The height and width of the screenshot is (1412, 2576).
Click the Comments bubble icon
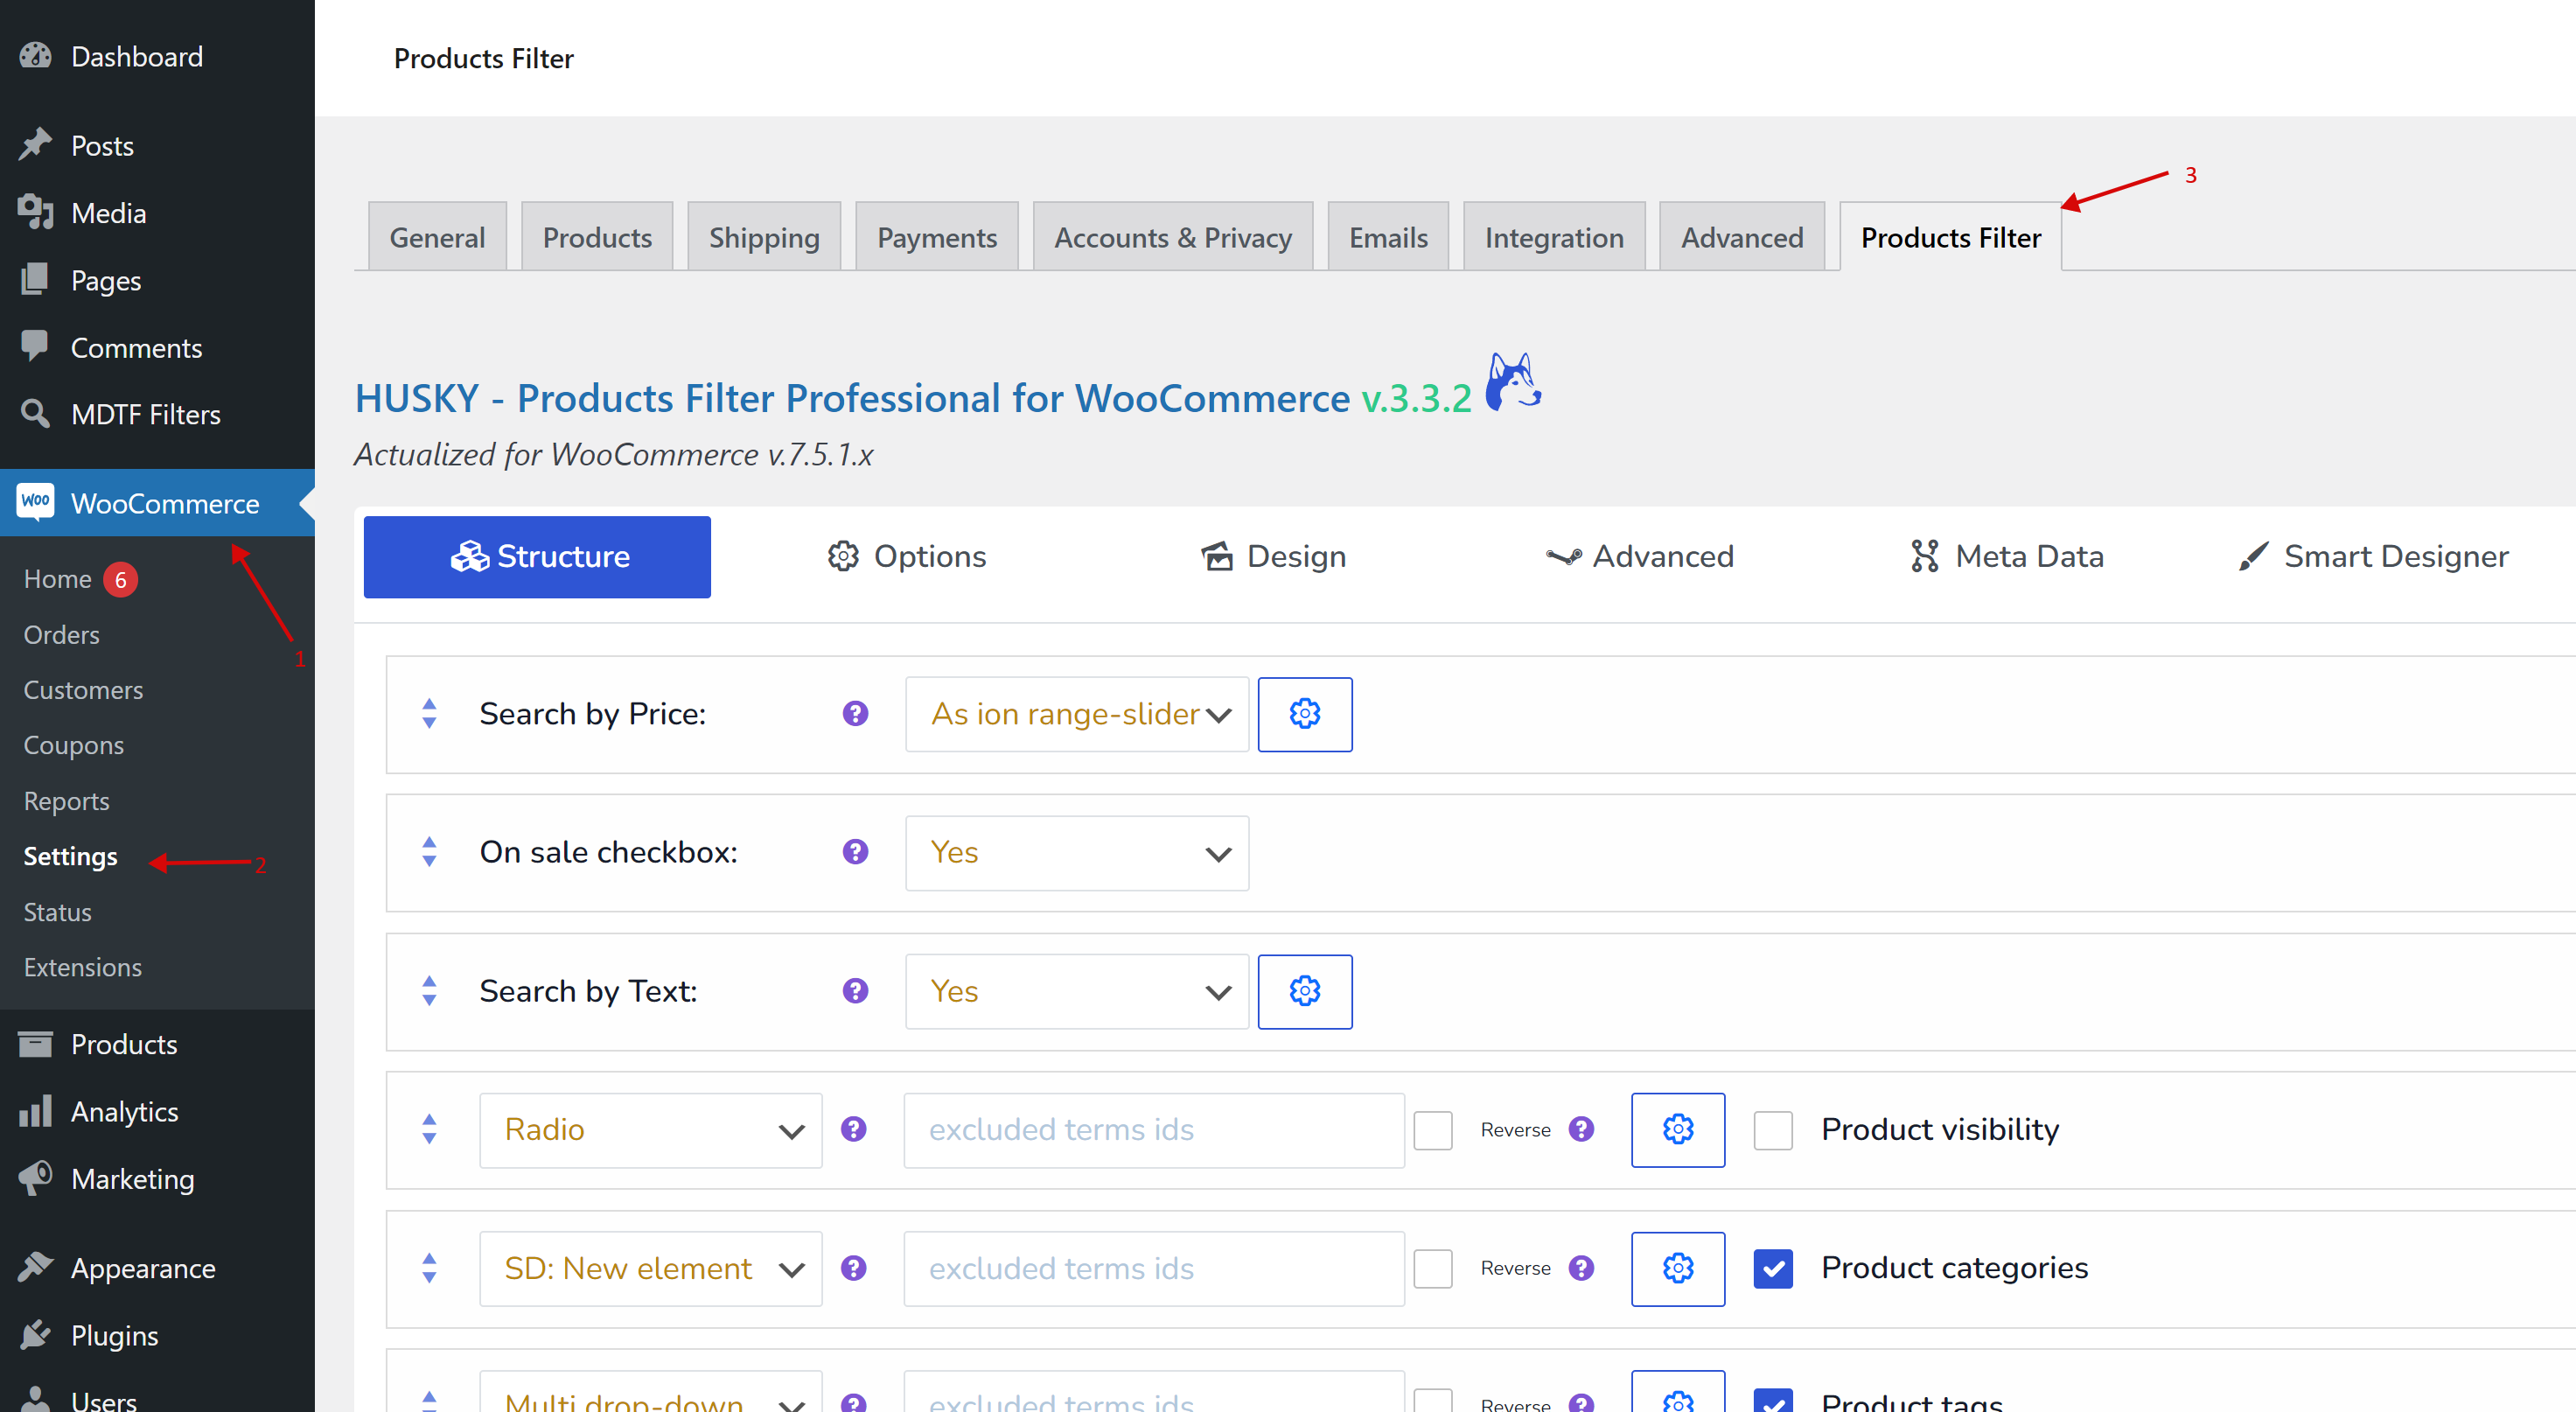click(36, 346)
